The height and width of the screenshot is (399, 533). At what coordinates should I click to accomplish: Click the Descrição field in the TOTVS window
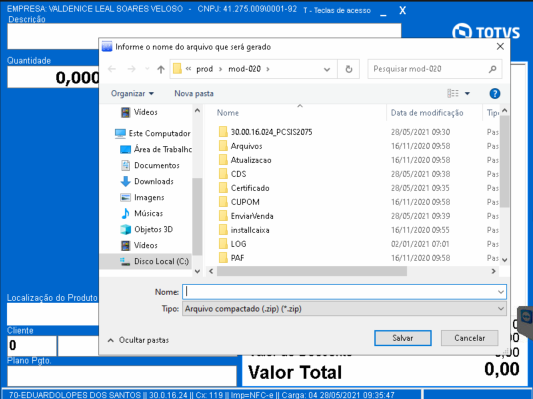click(204, 36)
